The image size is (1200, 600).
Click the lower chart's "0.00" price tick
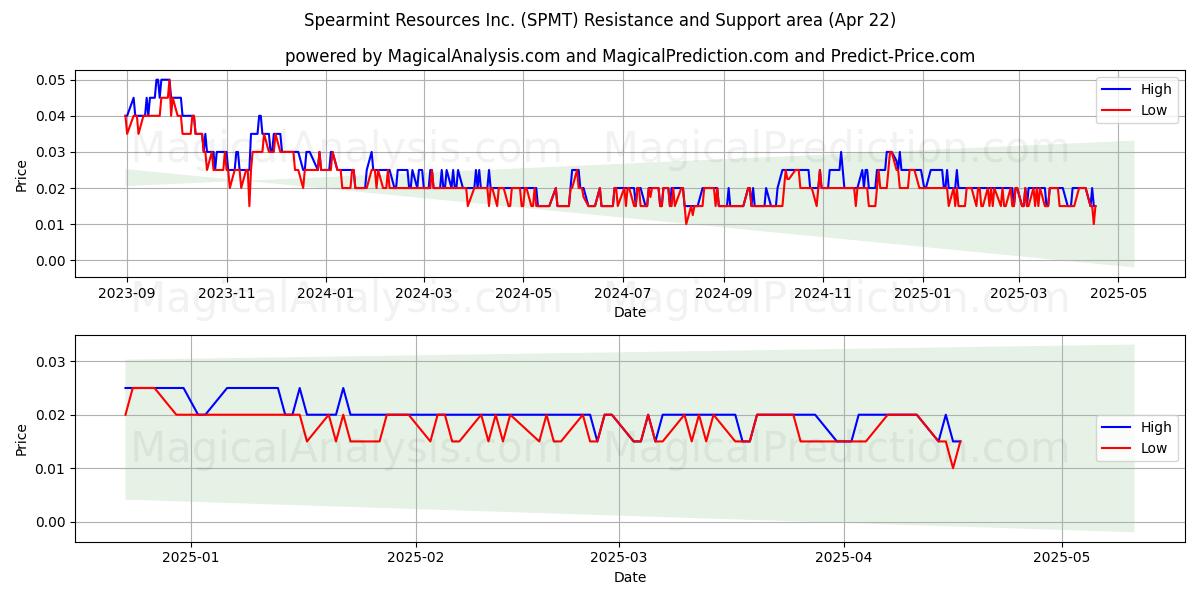click(50, 522)
